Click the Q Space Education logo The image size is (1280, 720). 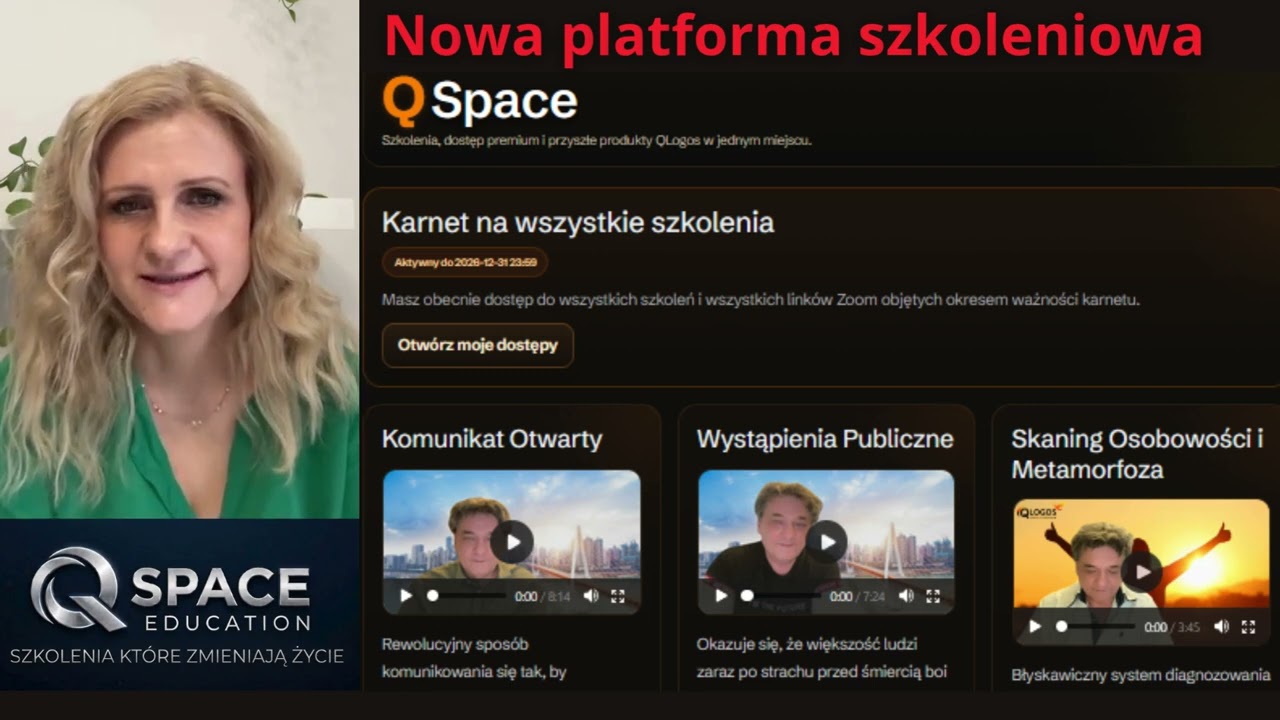click(170, 589)
